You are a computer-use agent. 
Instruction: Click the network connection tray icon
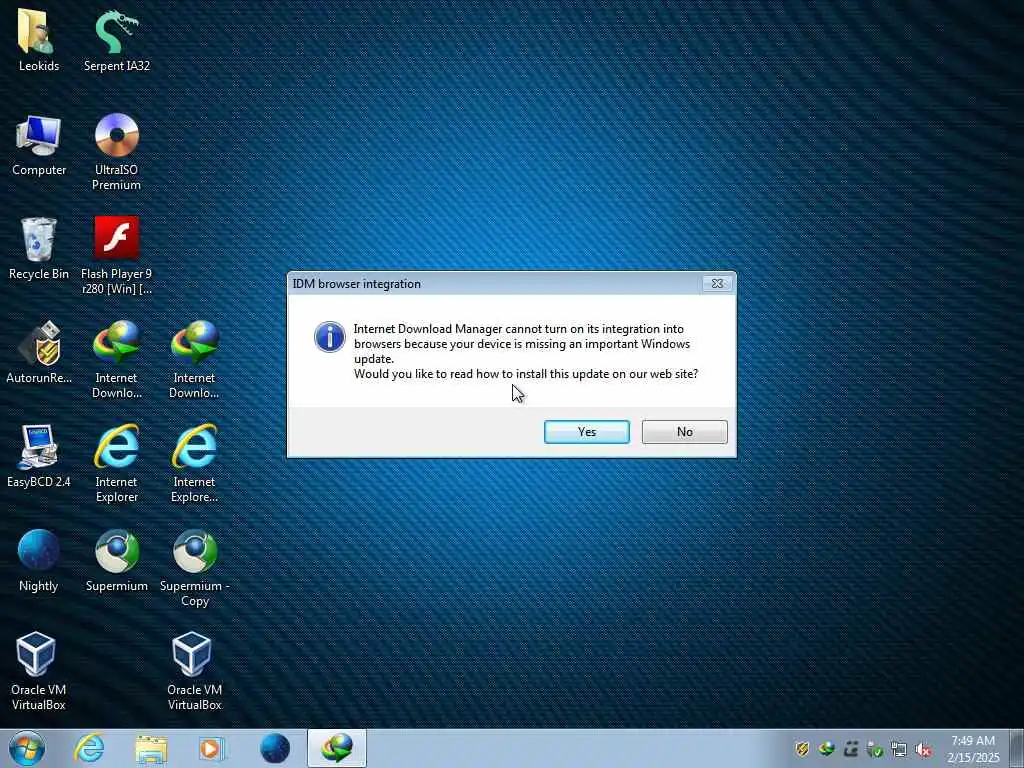[x=899, y=749]
